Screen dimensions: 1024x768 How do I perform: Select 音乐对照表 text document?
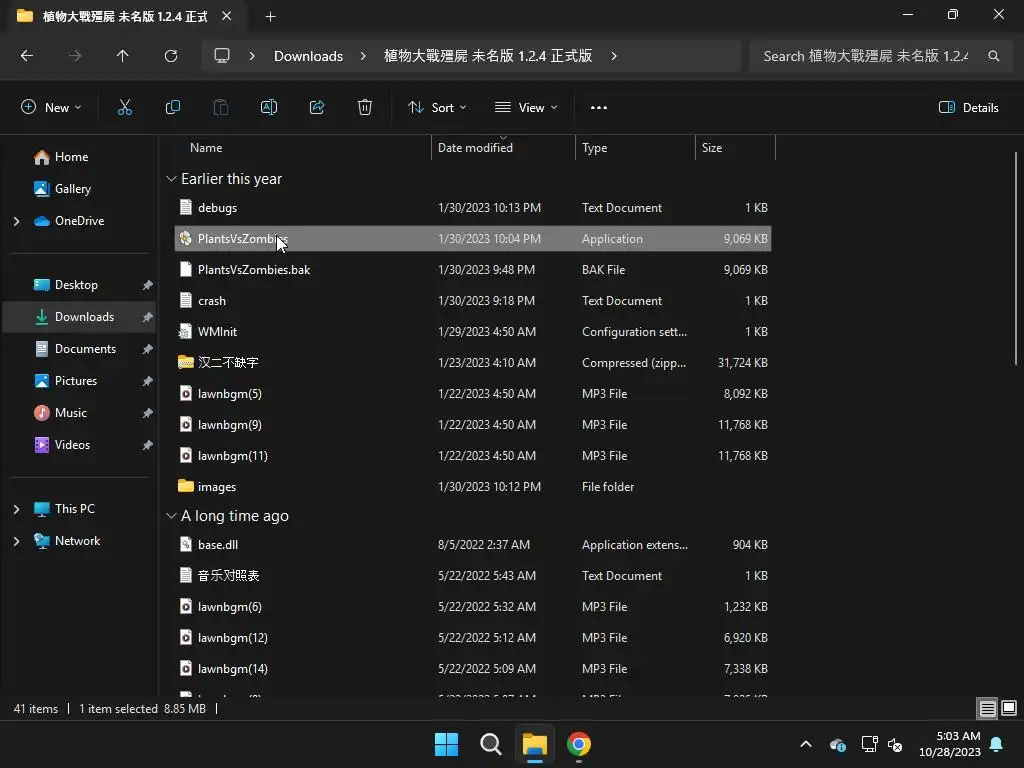473,575
